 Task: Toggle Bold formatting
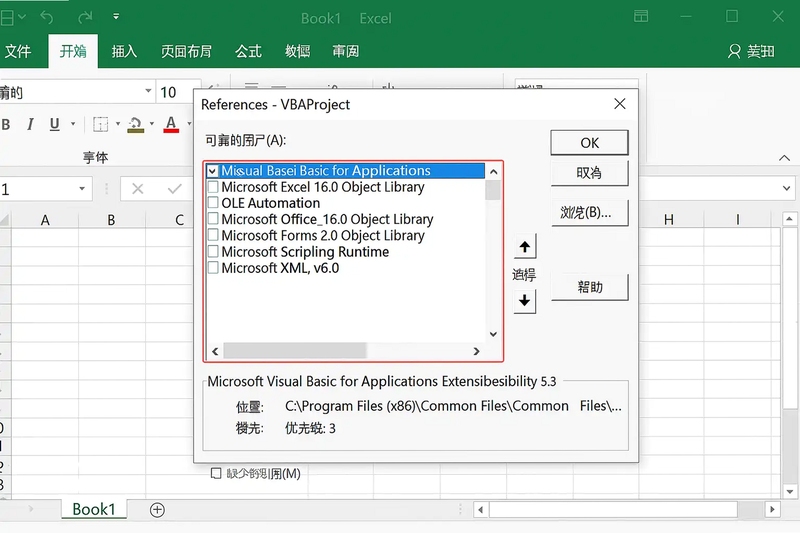click(x=6, y=124)
